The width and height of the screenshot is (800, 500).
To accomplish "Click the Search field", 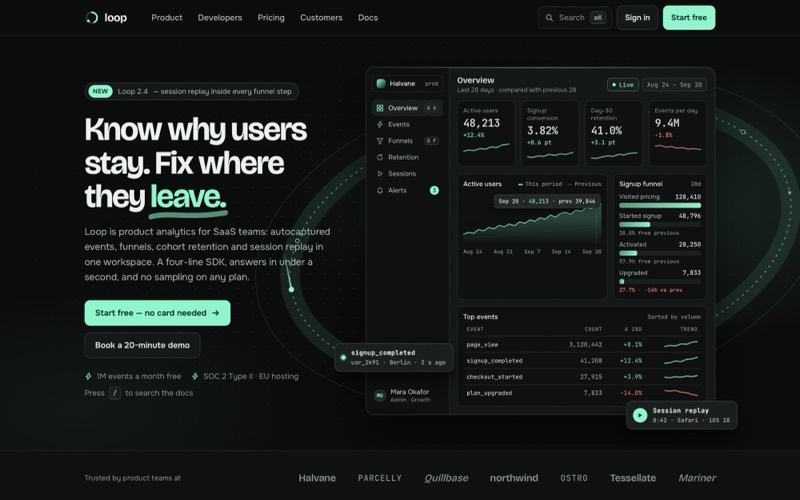I will point(574,18).
